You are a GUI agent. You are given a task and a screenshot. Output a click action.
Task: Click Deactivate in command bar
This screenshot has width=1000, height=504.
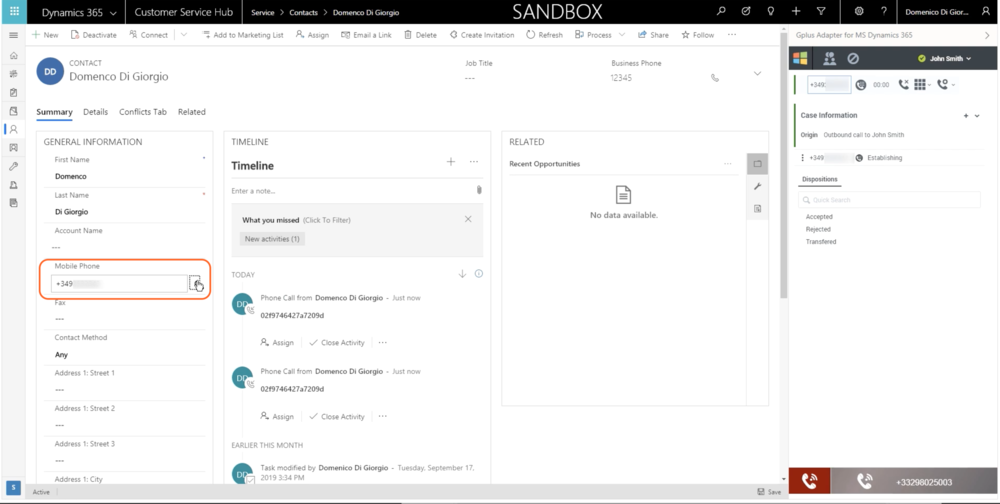coord(94,35)
